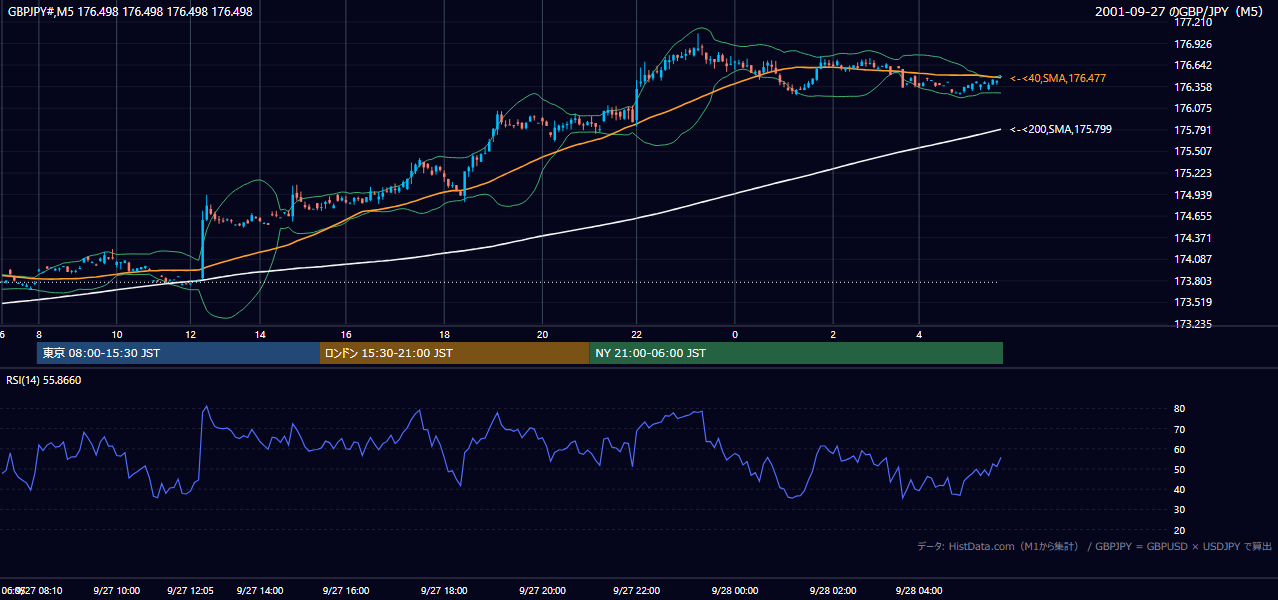
Task: Click the time label 9/27 18:00
Action: click(x=444, y=591)
